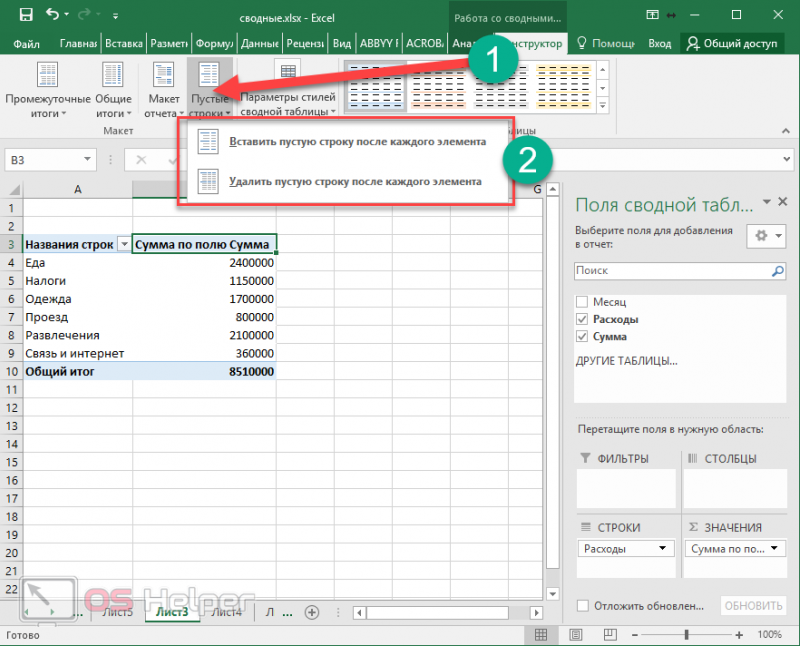Collapse the ribbon with the chevron
Image resolution: width=800 pixels, height=646 pixels.
click(x=785, y=131)
